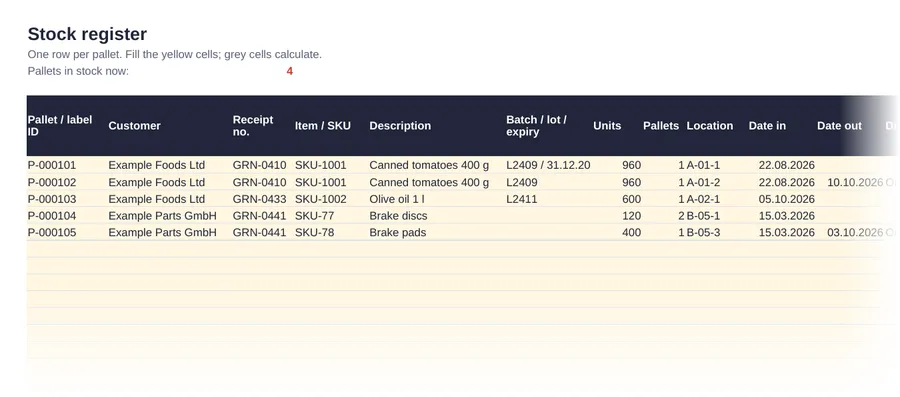Image resolution: width=900 pixels, height=397 pixels.
Task: Select GRN-0441 in row P-000104
Action: coord(259,216)
